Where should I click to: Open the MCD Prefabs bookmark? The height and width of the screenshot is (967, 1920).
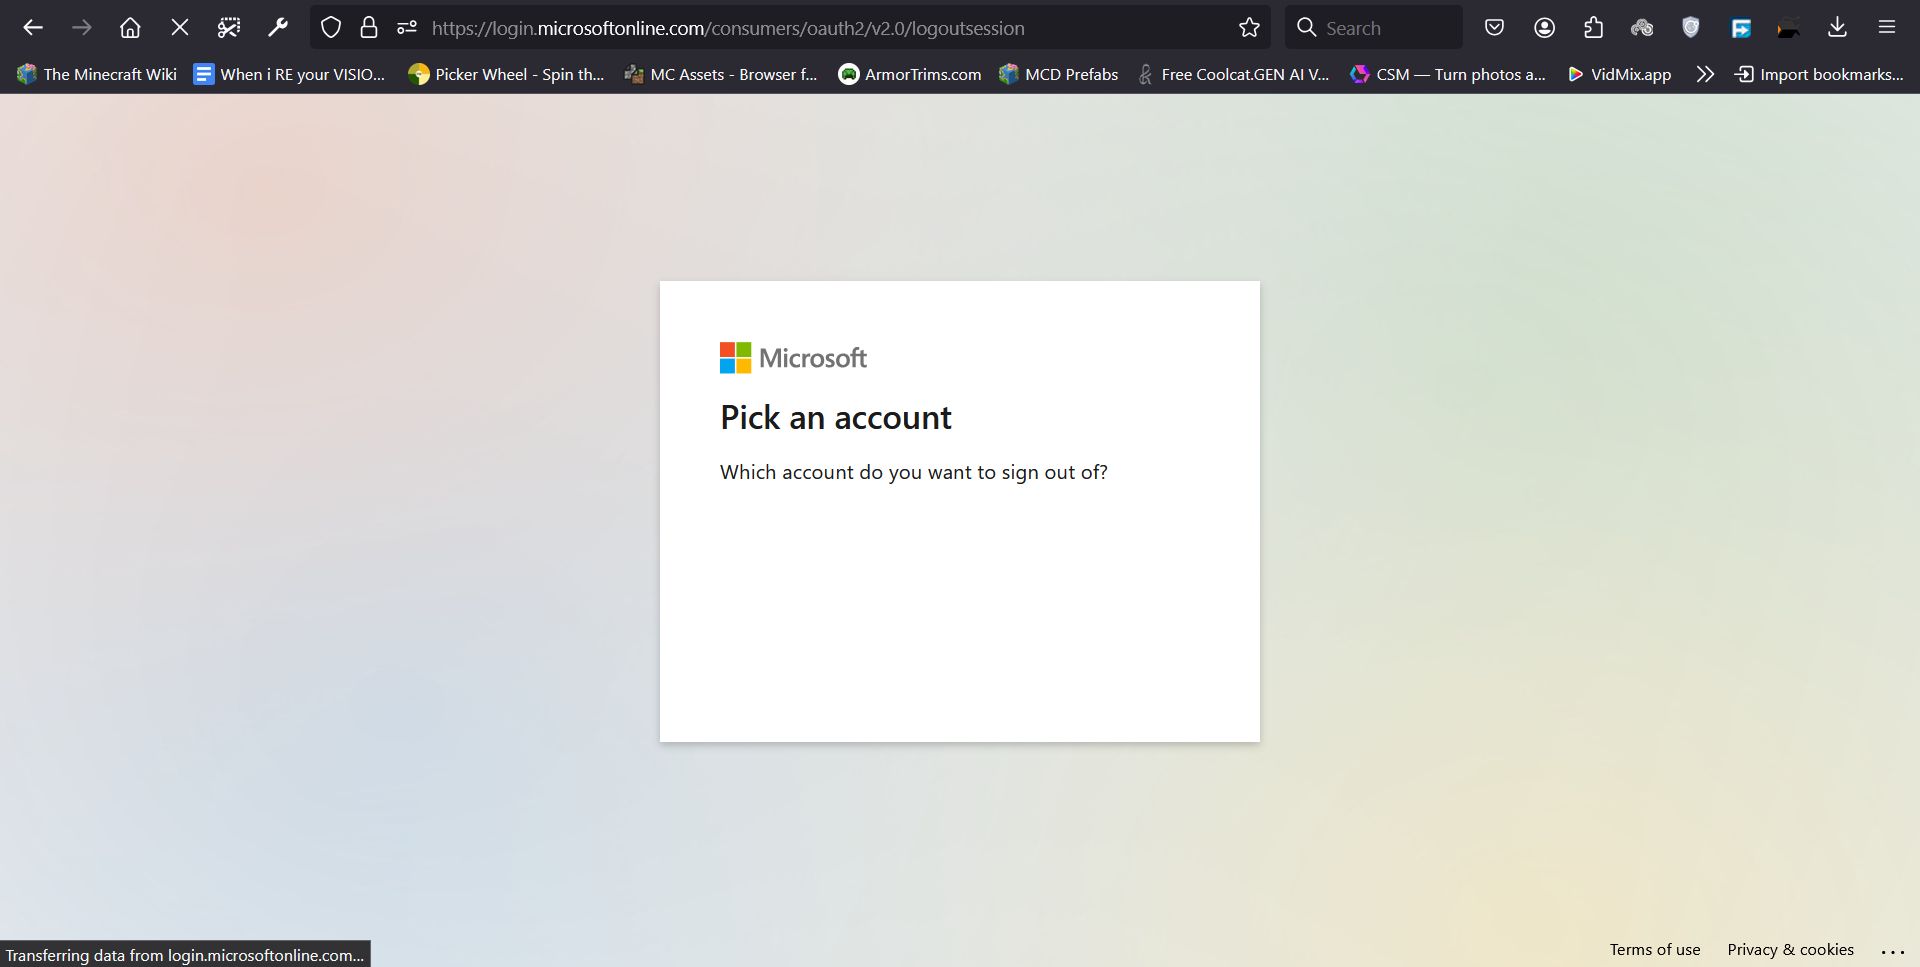[x=1059, y=74]
